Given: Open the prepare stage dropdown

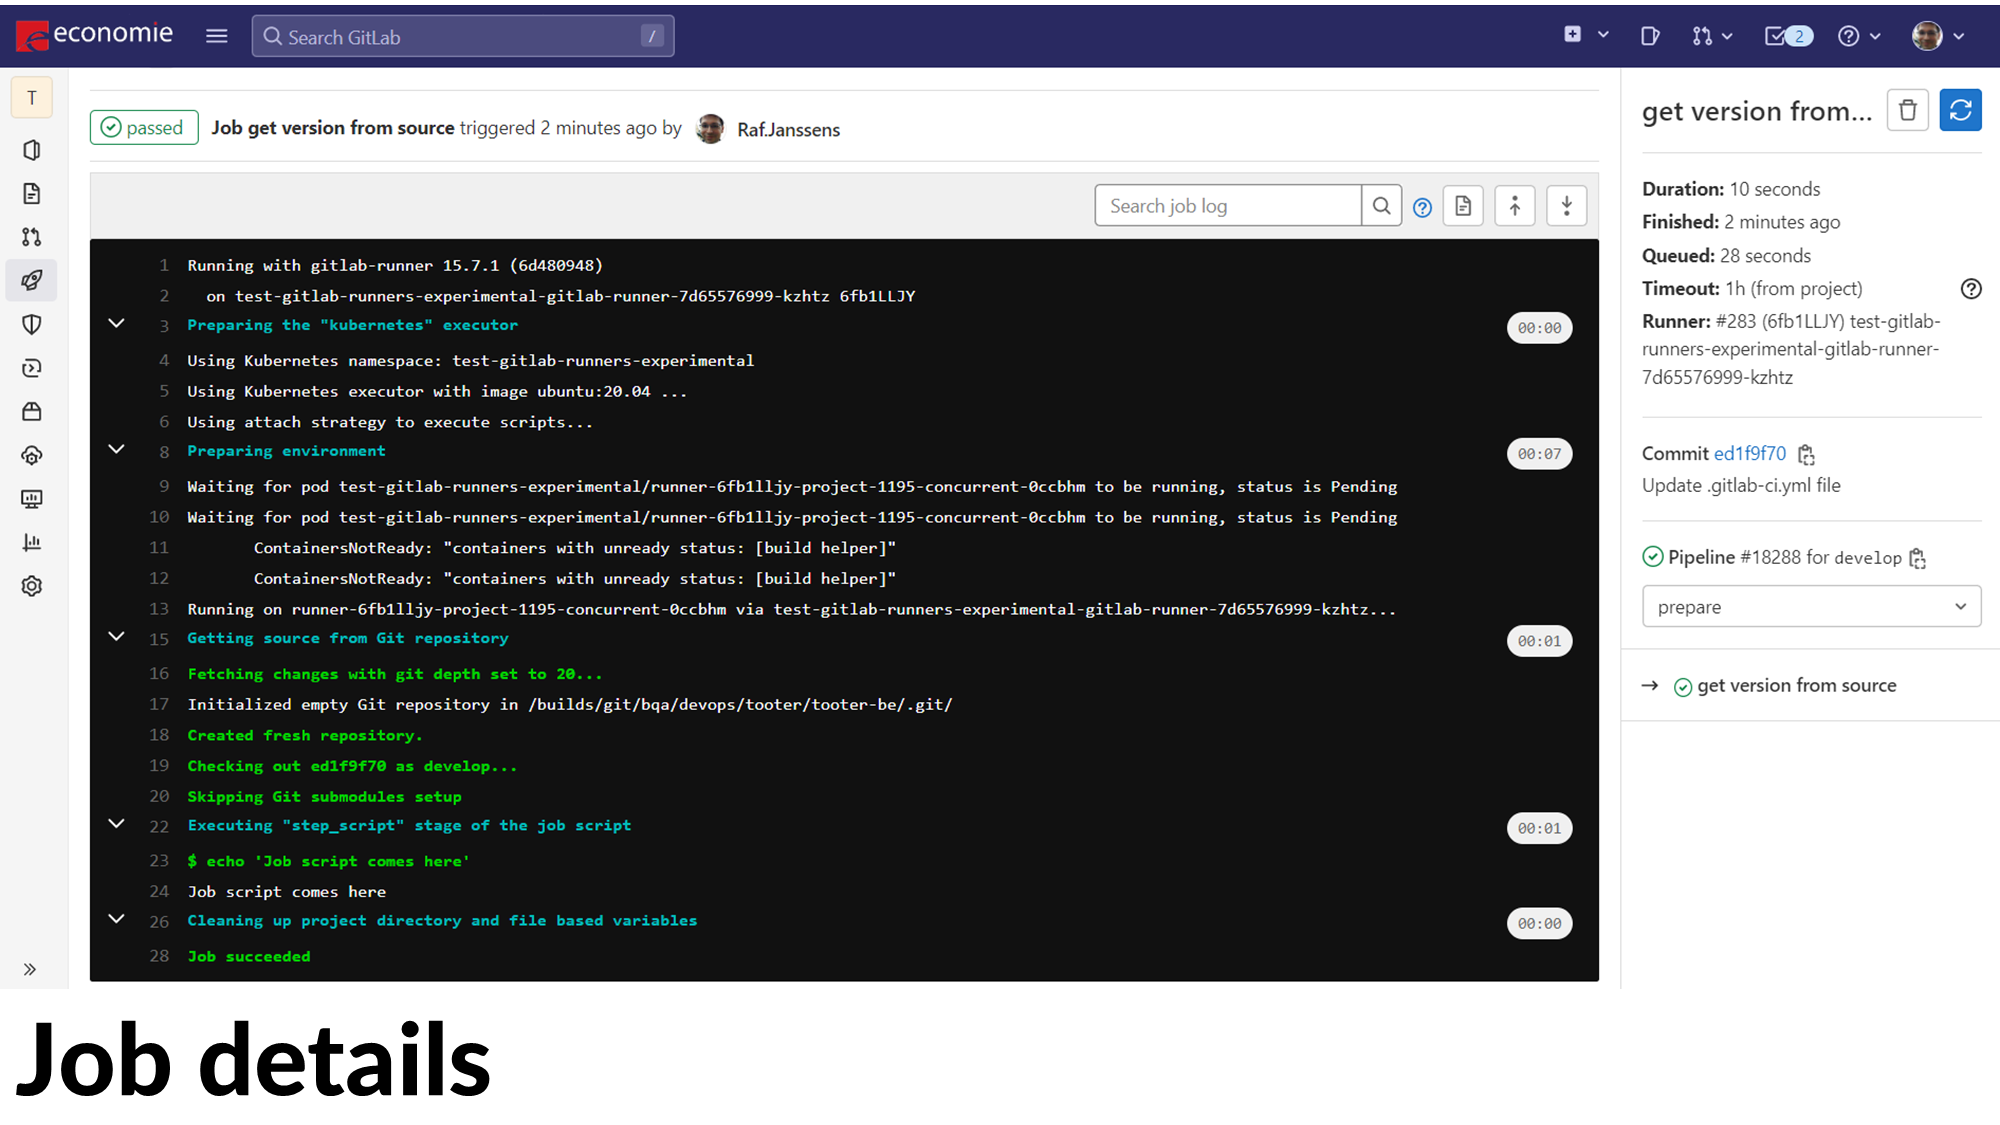Looking at the screenshot, I should click(1811, 607).
